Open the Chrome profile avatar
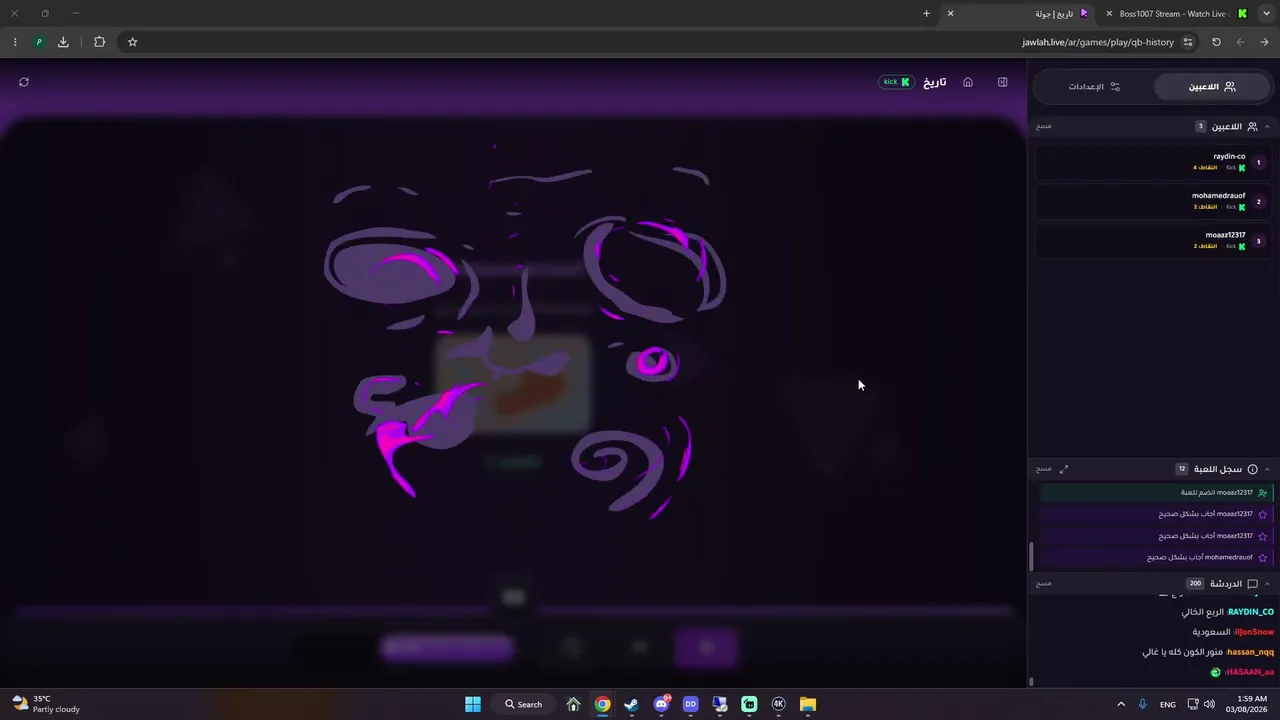Screen dimensions: 1280x720 39,42
